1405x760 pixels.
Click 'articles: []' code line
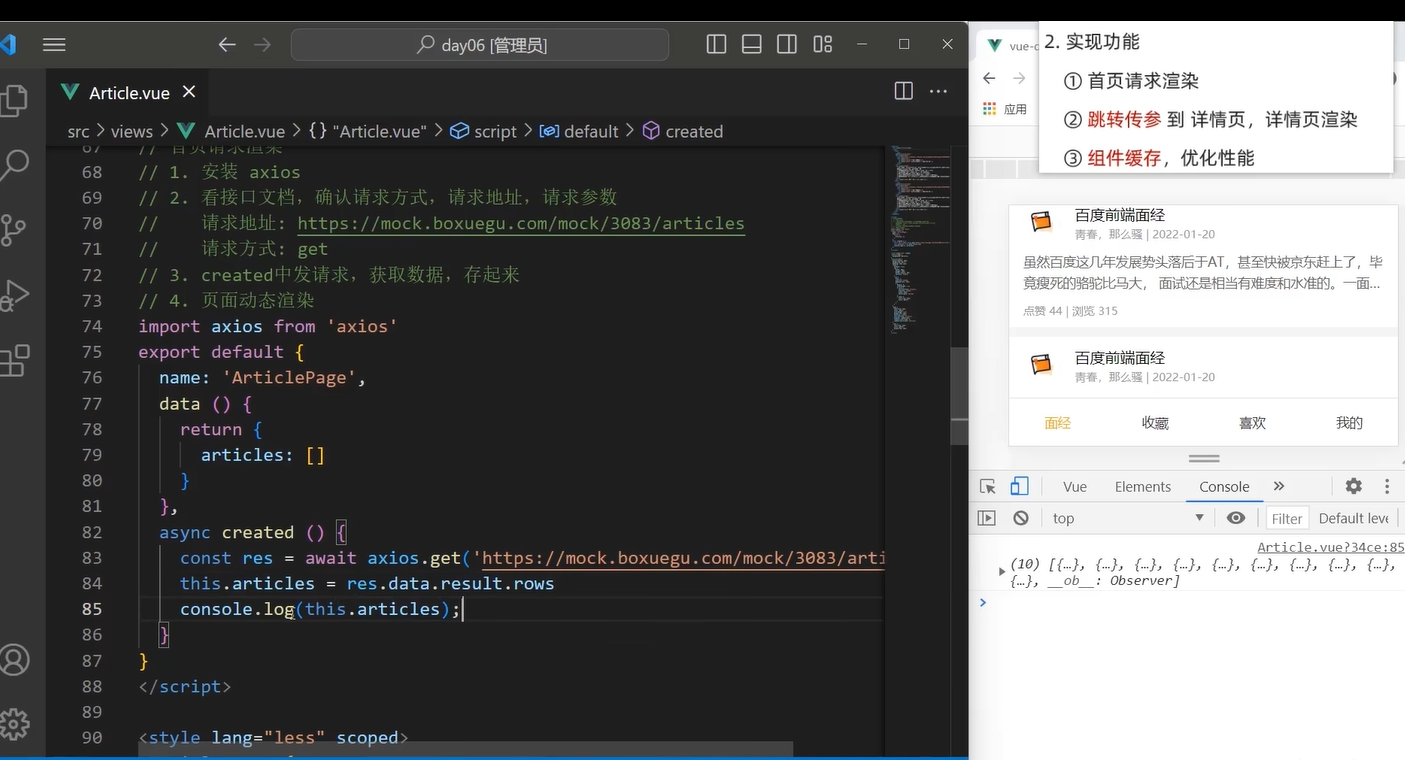(263, 455)
